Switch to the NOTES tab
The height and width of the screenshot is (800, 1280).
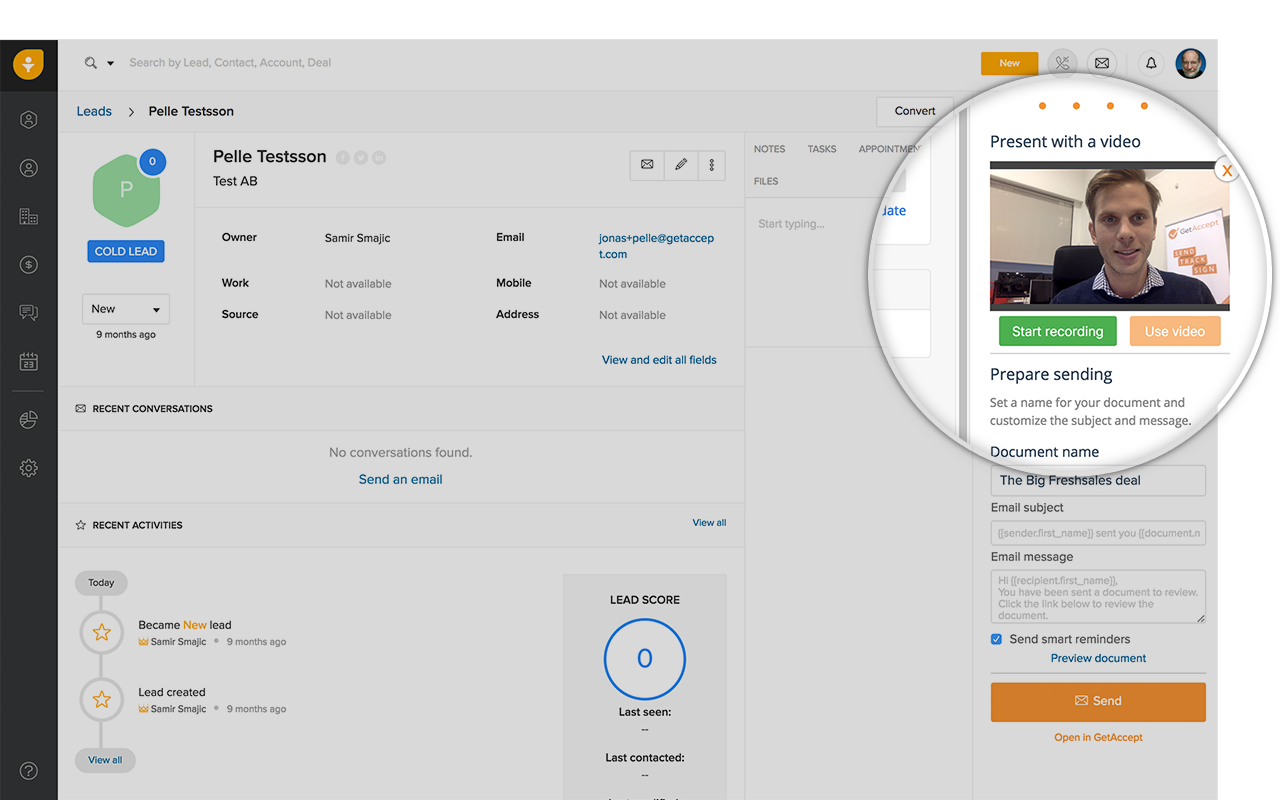coord(769,149)
